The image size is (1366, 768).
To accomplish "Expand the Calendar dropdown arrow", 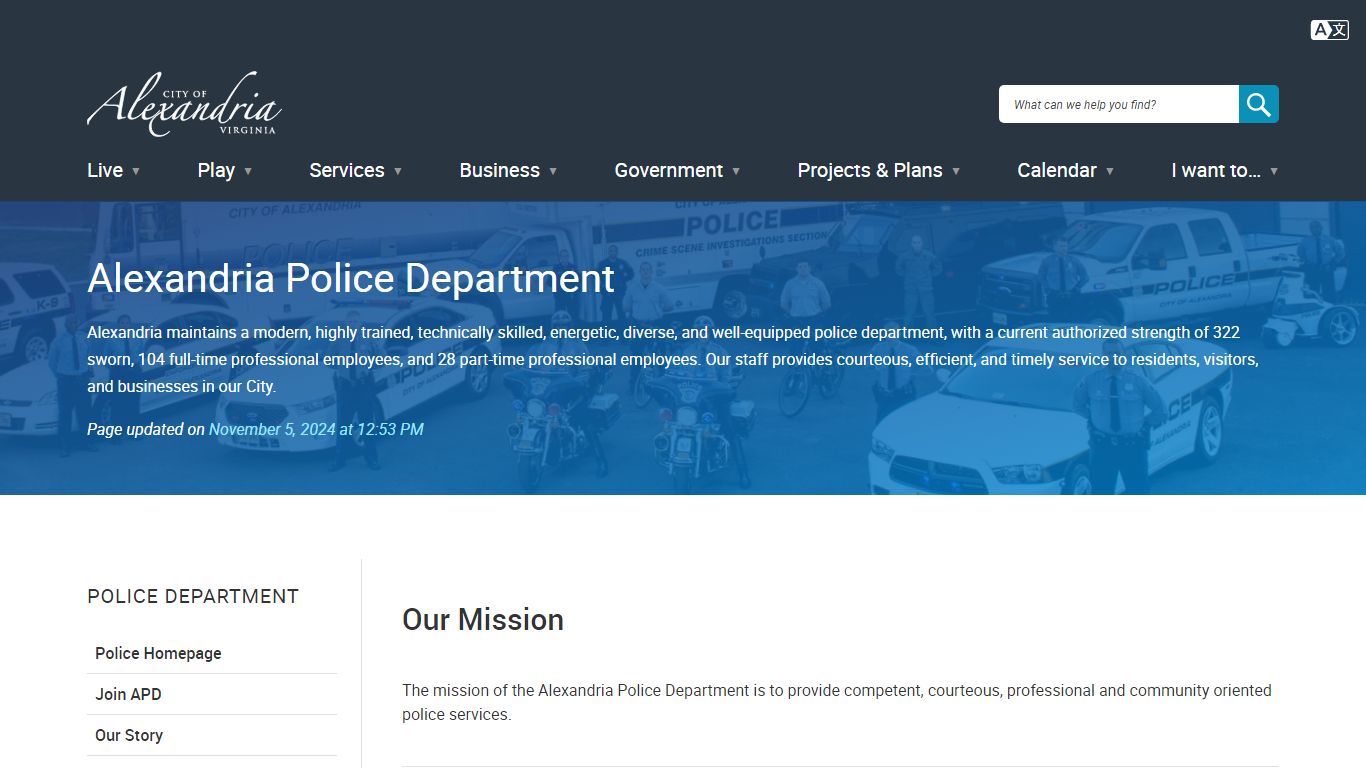I will (x=1110, y=171).
